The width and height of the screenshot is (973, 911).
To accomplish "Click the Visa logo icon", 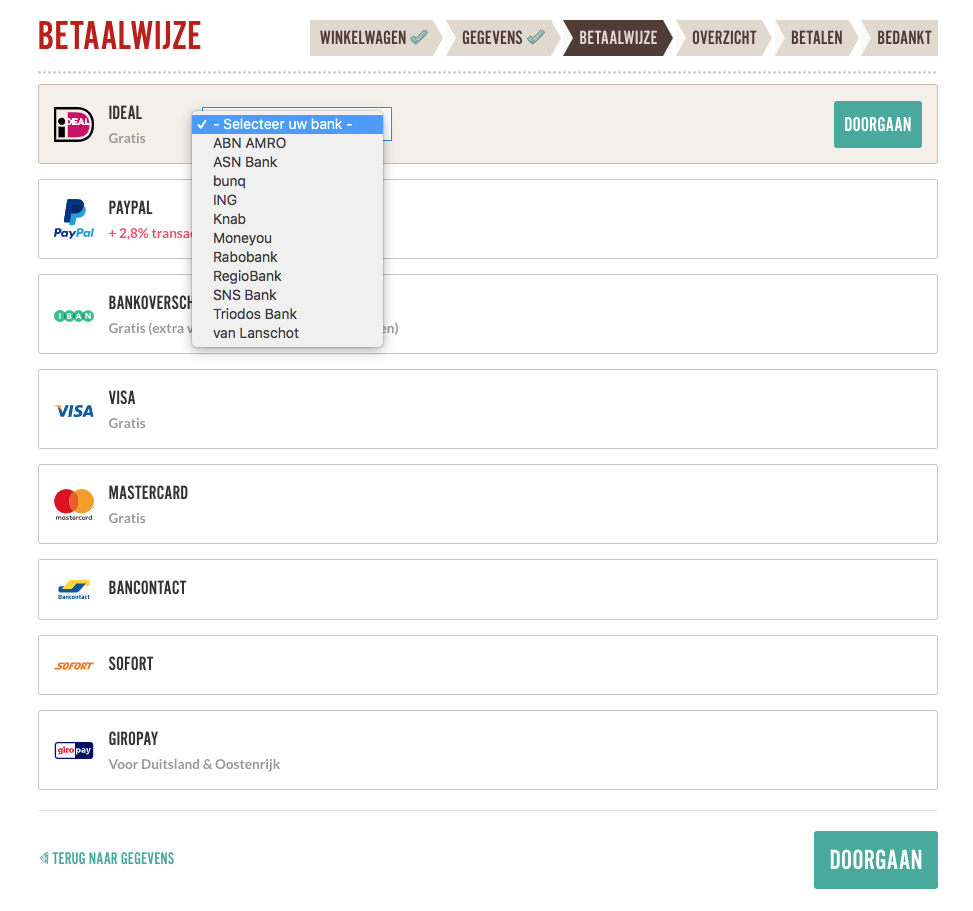I will (74, 411).
